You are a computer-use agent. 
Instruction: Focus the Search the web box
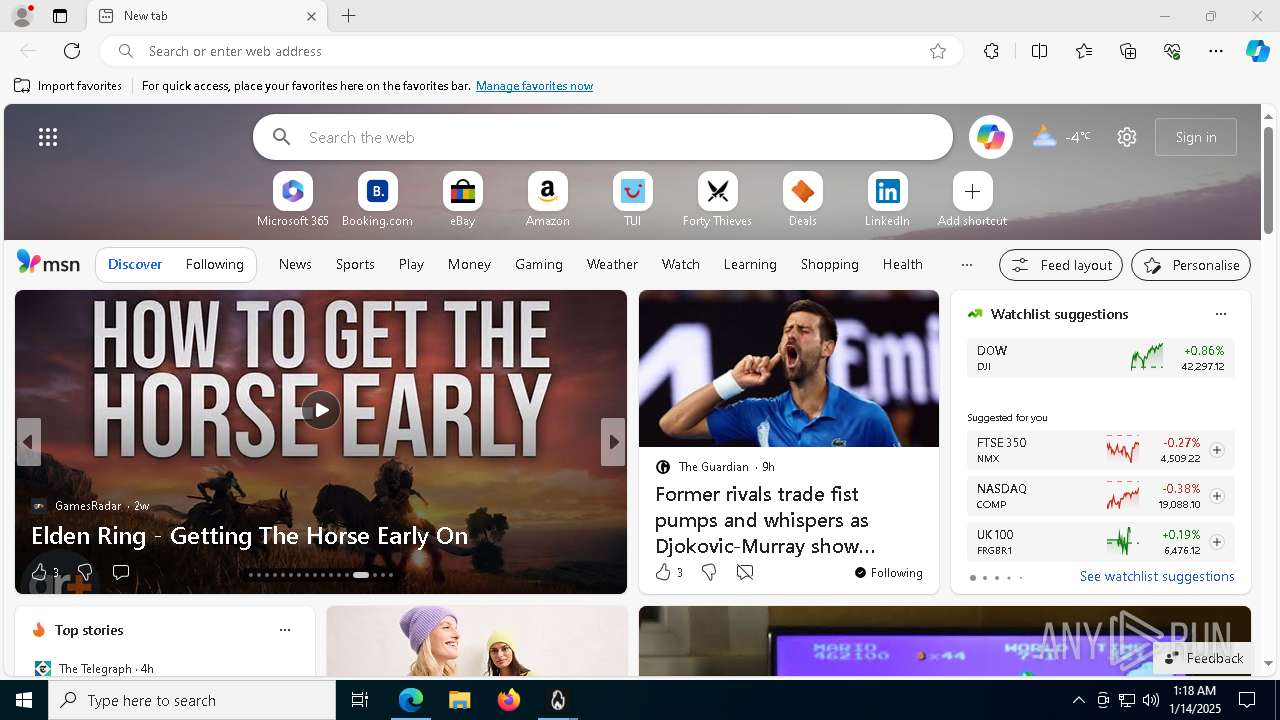pos(603,137)
